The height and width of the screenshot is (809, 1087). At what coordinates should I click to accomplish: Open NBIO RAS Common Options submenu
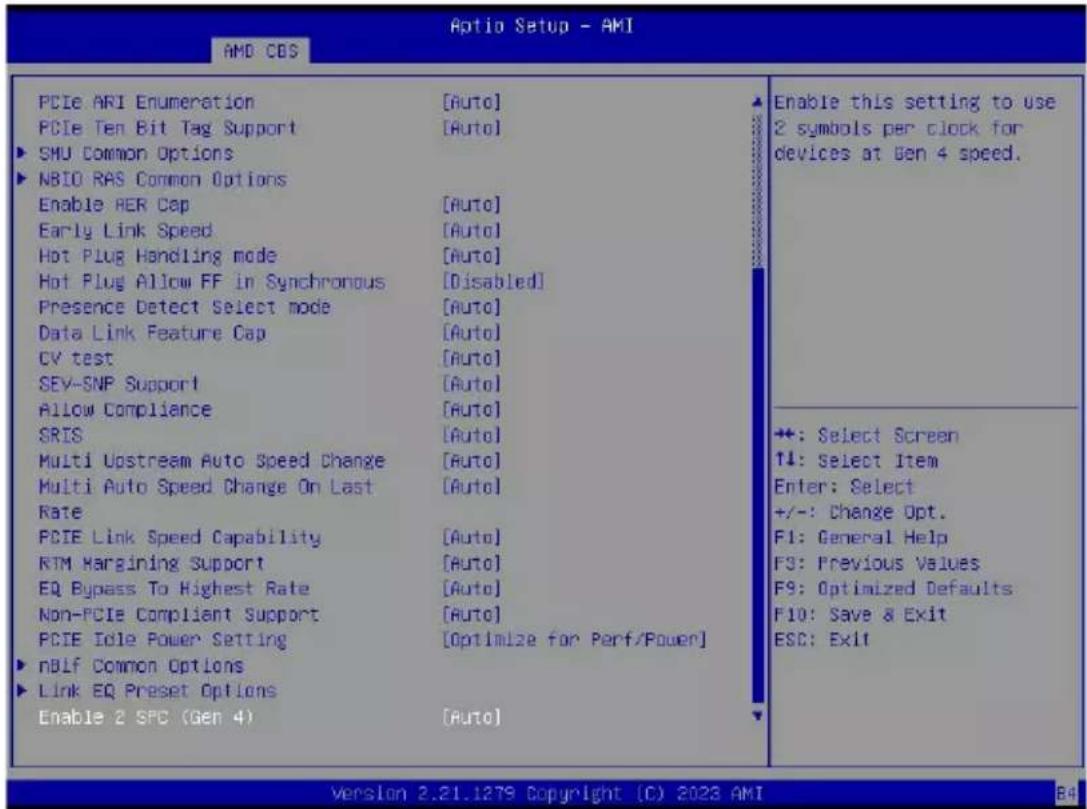pos(162,179)
